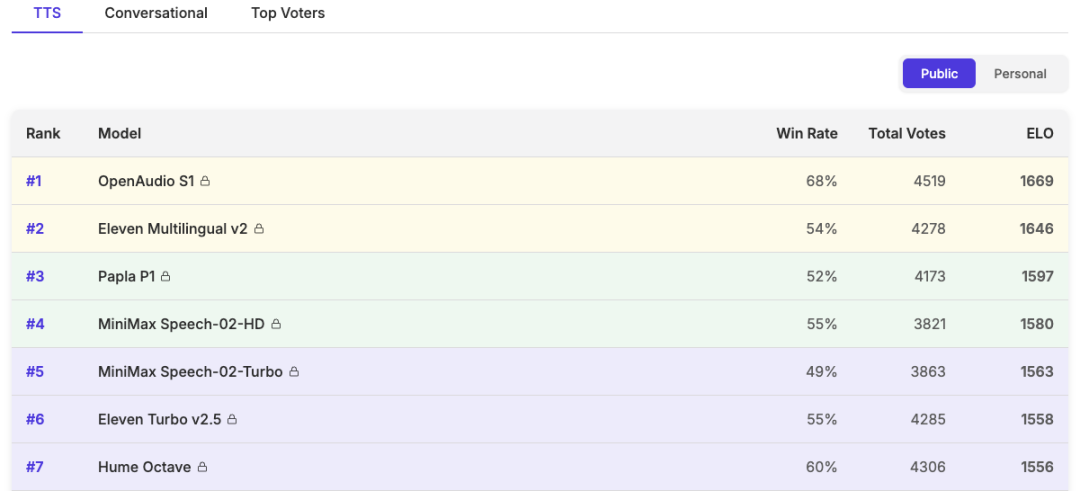Click the lock icon next to Eleven Multilingual v2
Image resolution: width=1080 pixels, height=491 pixels.
coord(259,229)
